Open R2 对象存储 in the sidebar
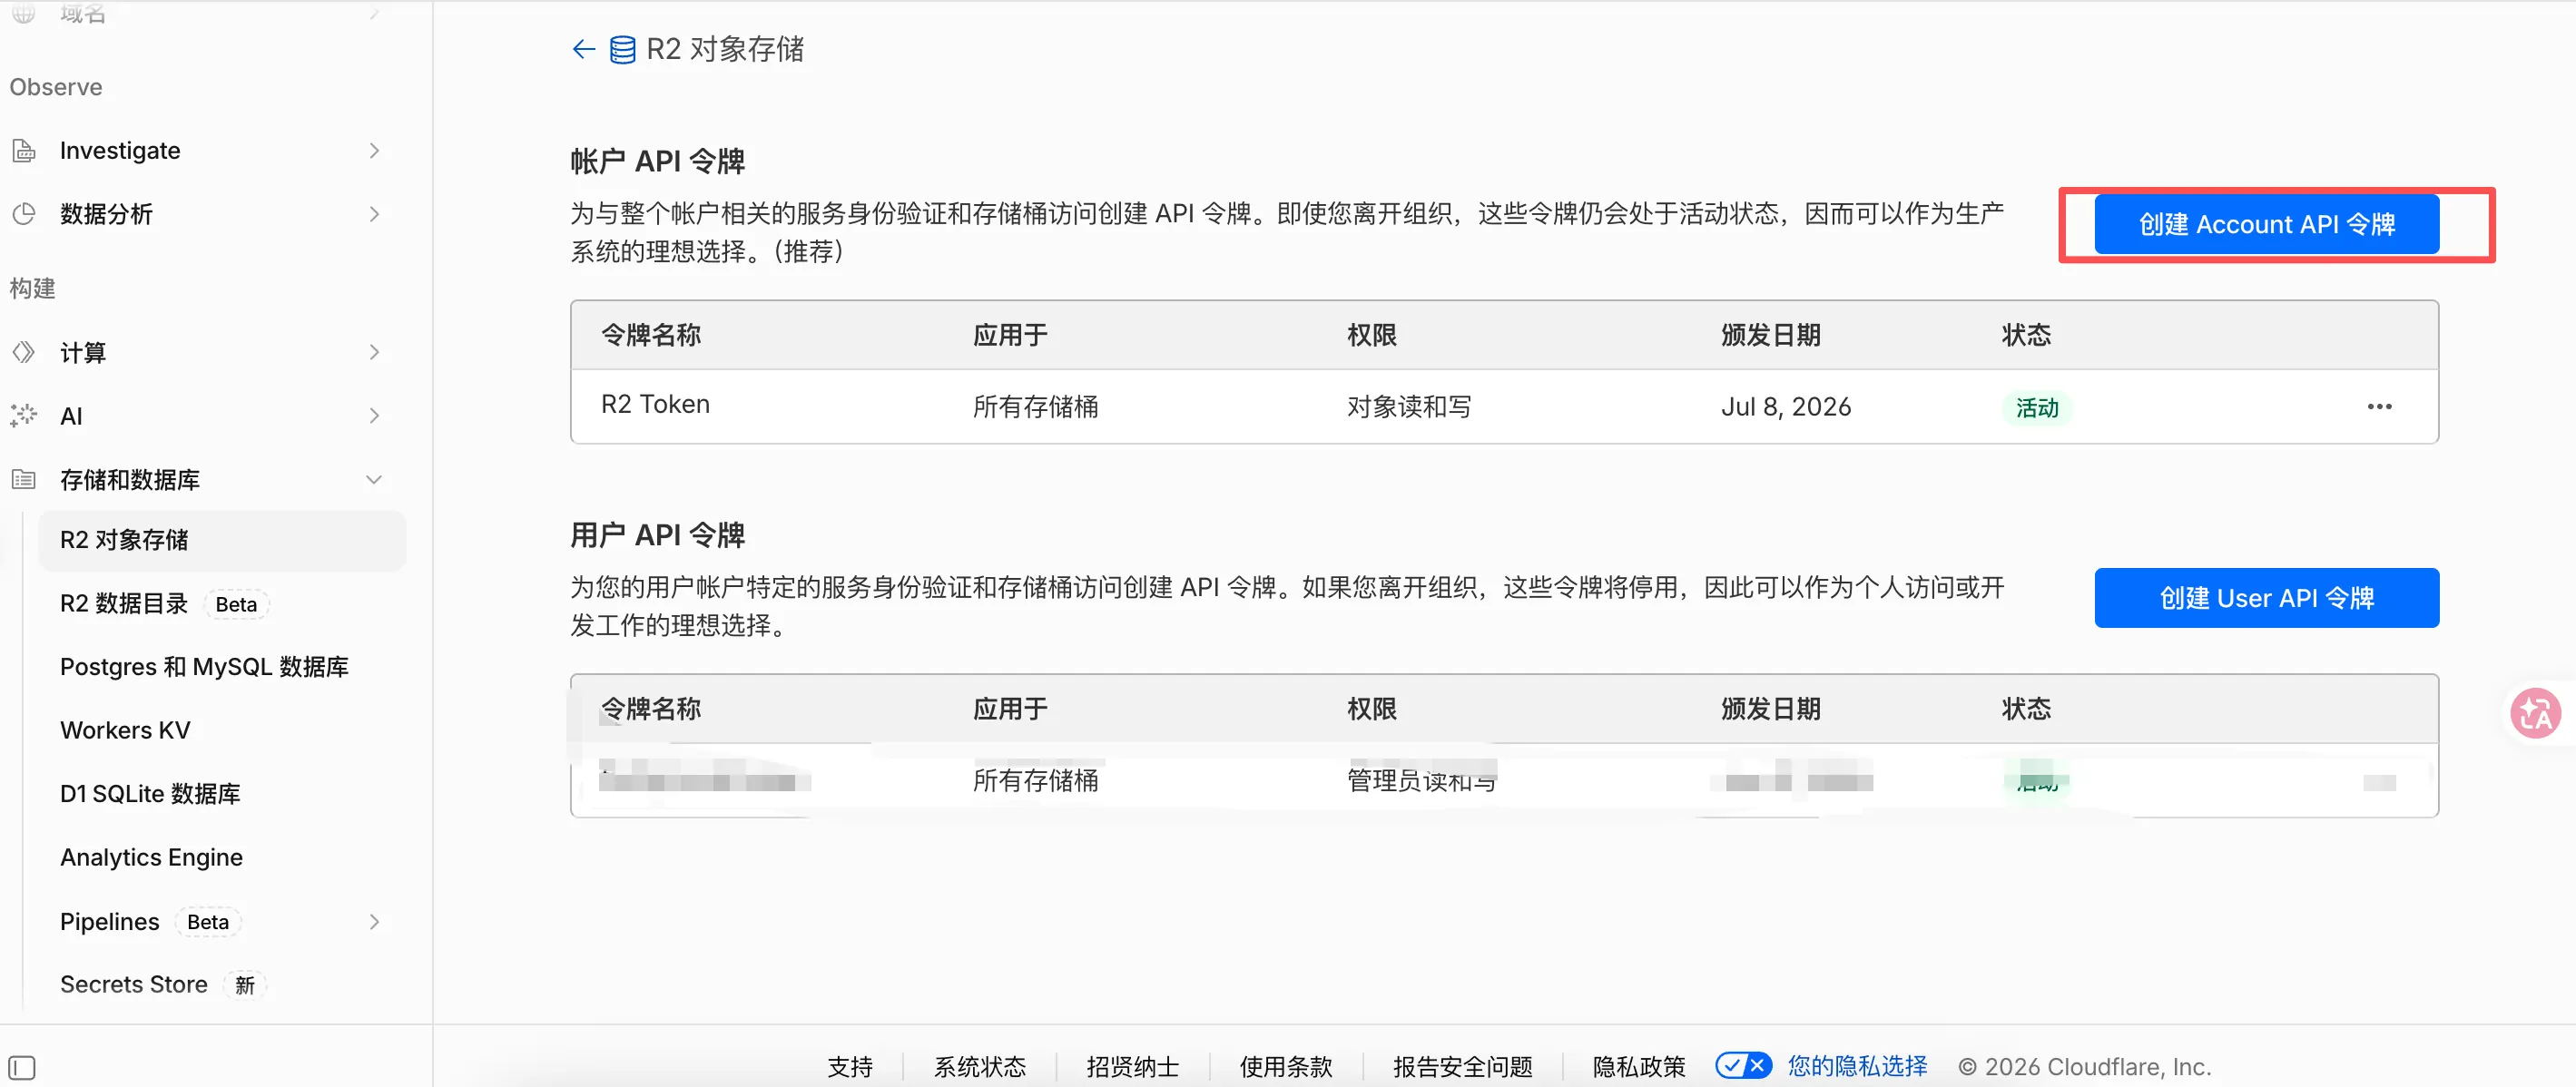The image size is (2576, 1087). pyautogui.click(x=222, y=540)
